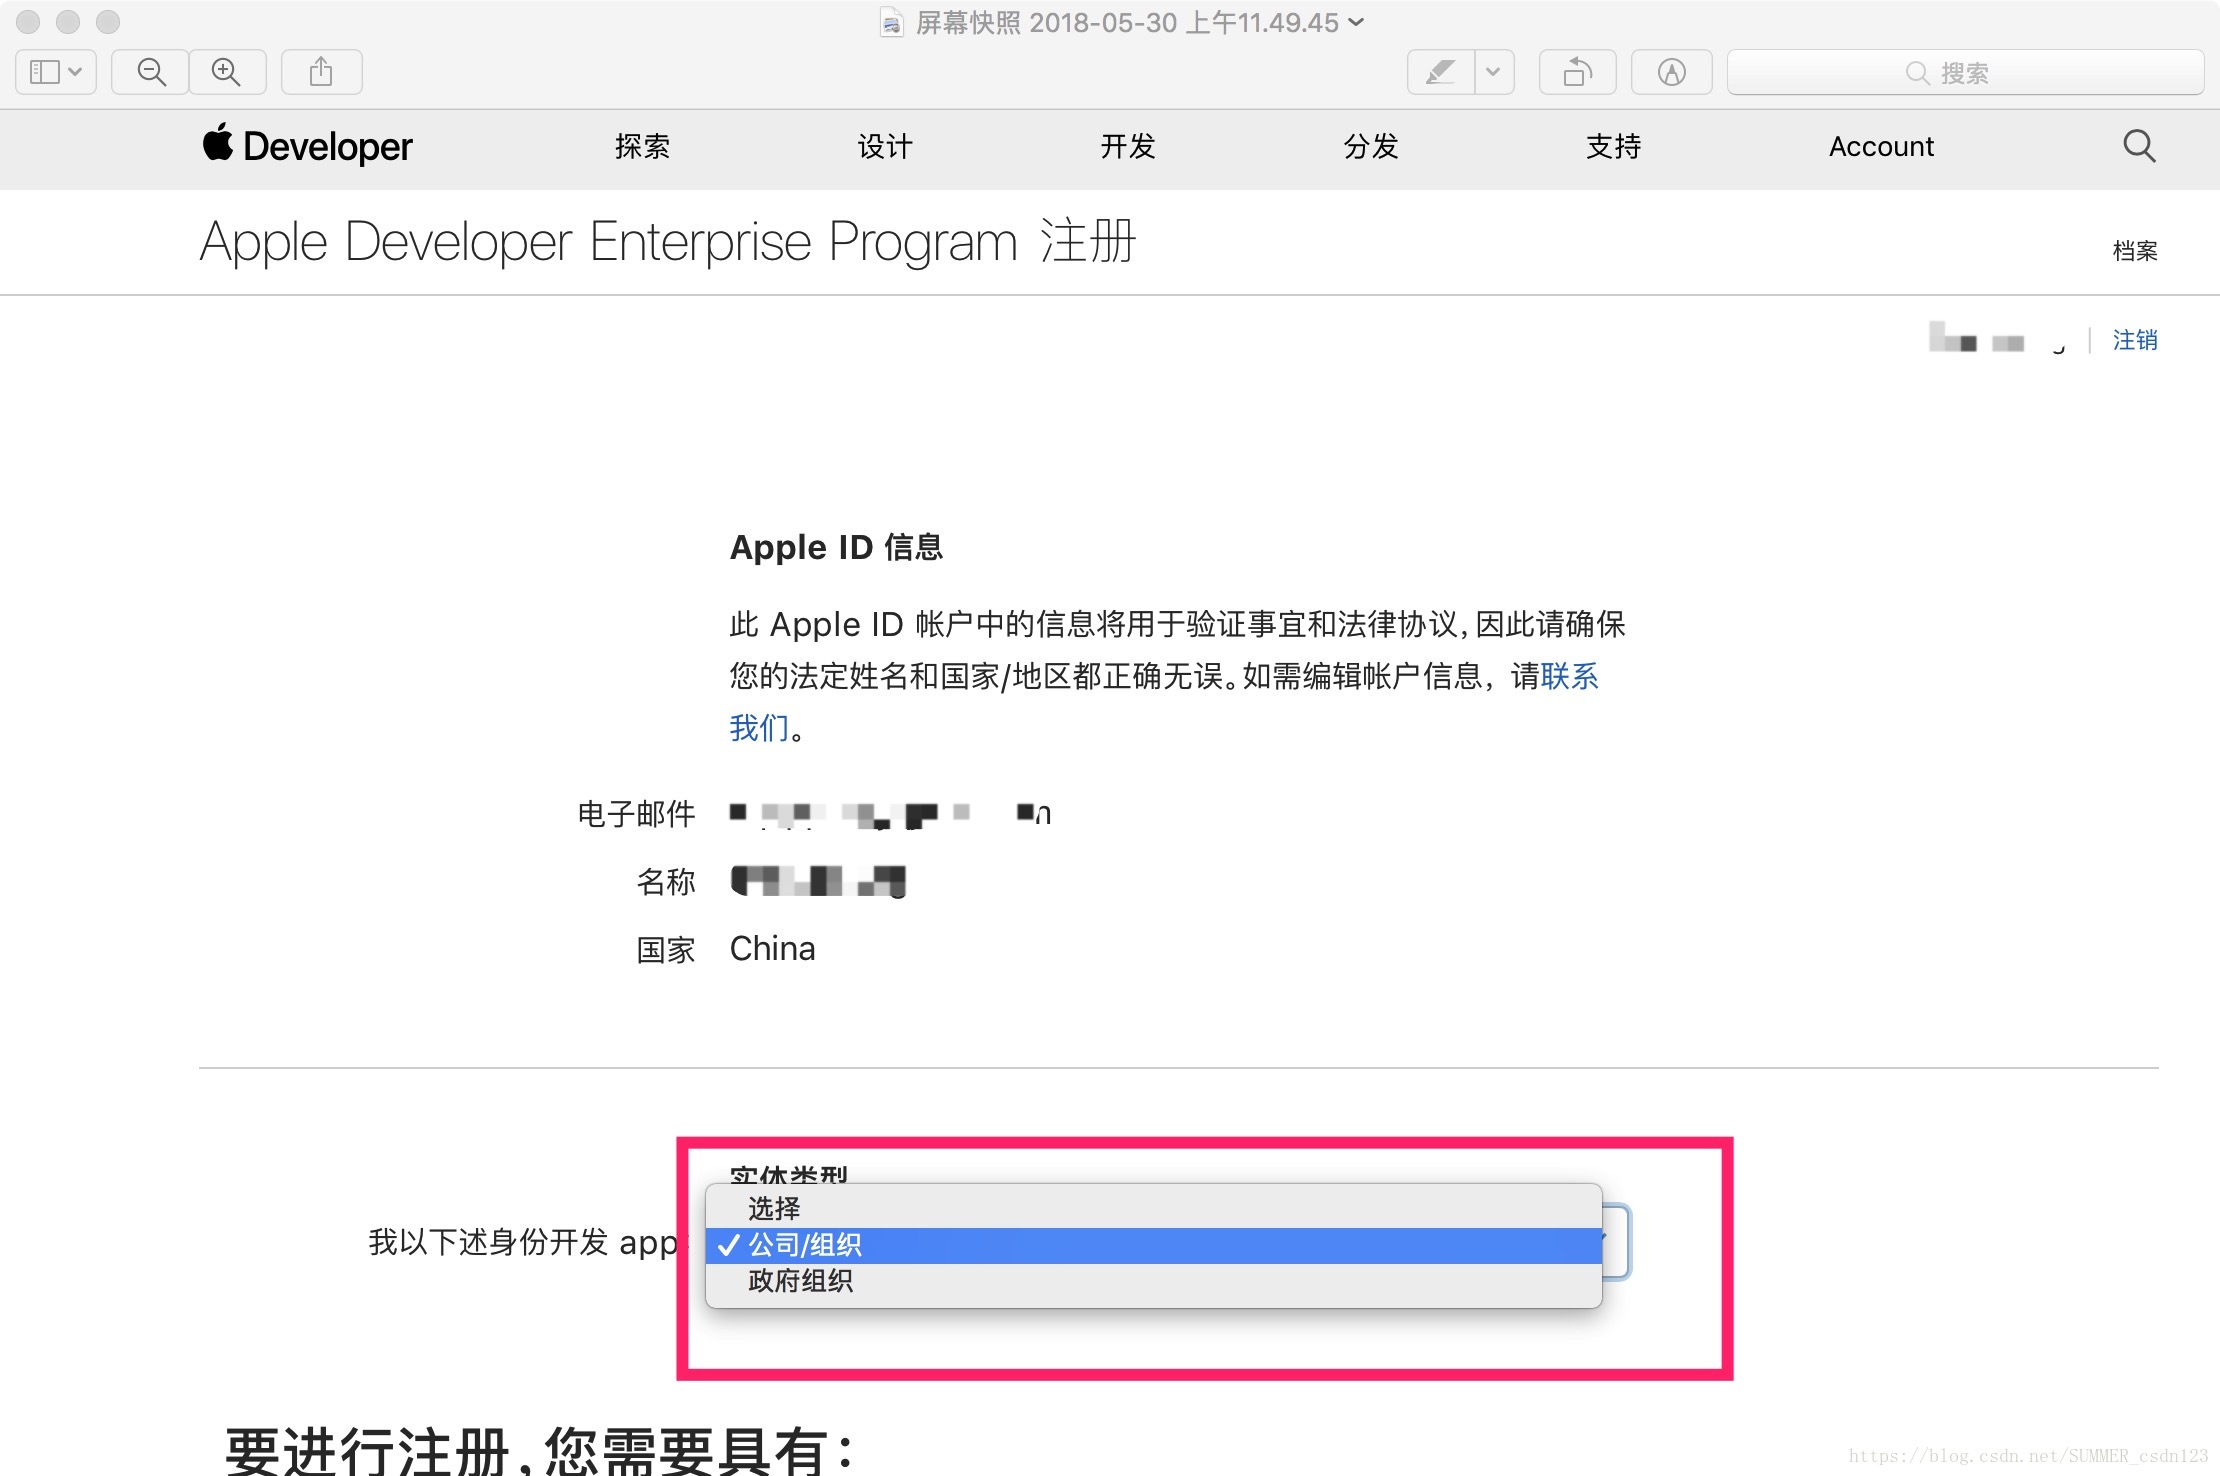Screen dimensions: 2220x1476
Task: Click the entity type select box arrow
Action: click(x=1614, y=1240)
